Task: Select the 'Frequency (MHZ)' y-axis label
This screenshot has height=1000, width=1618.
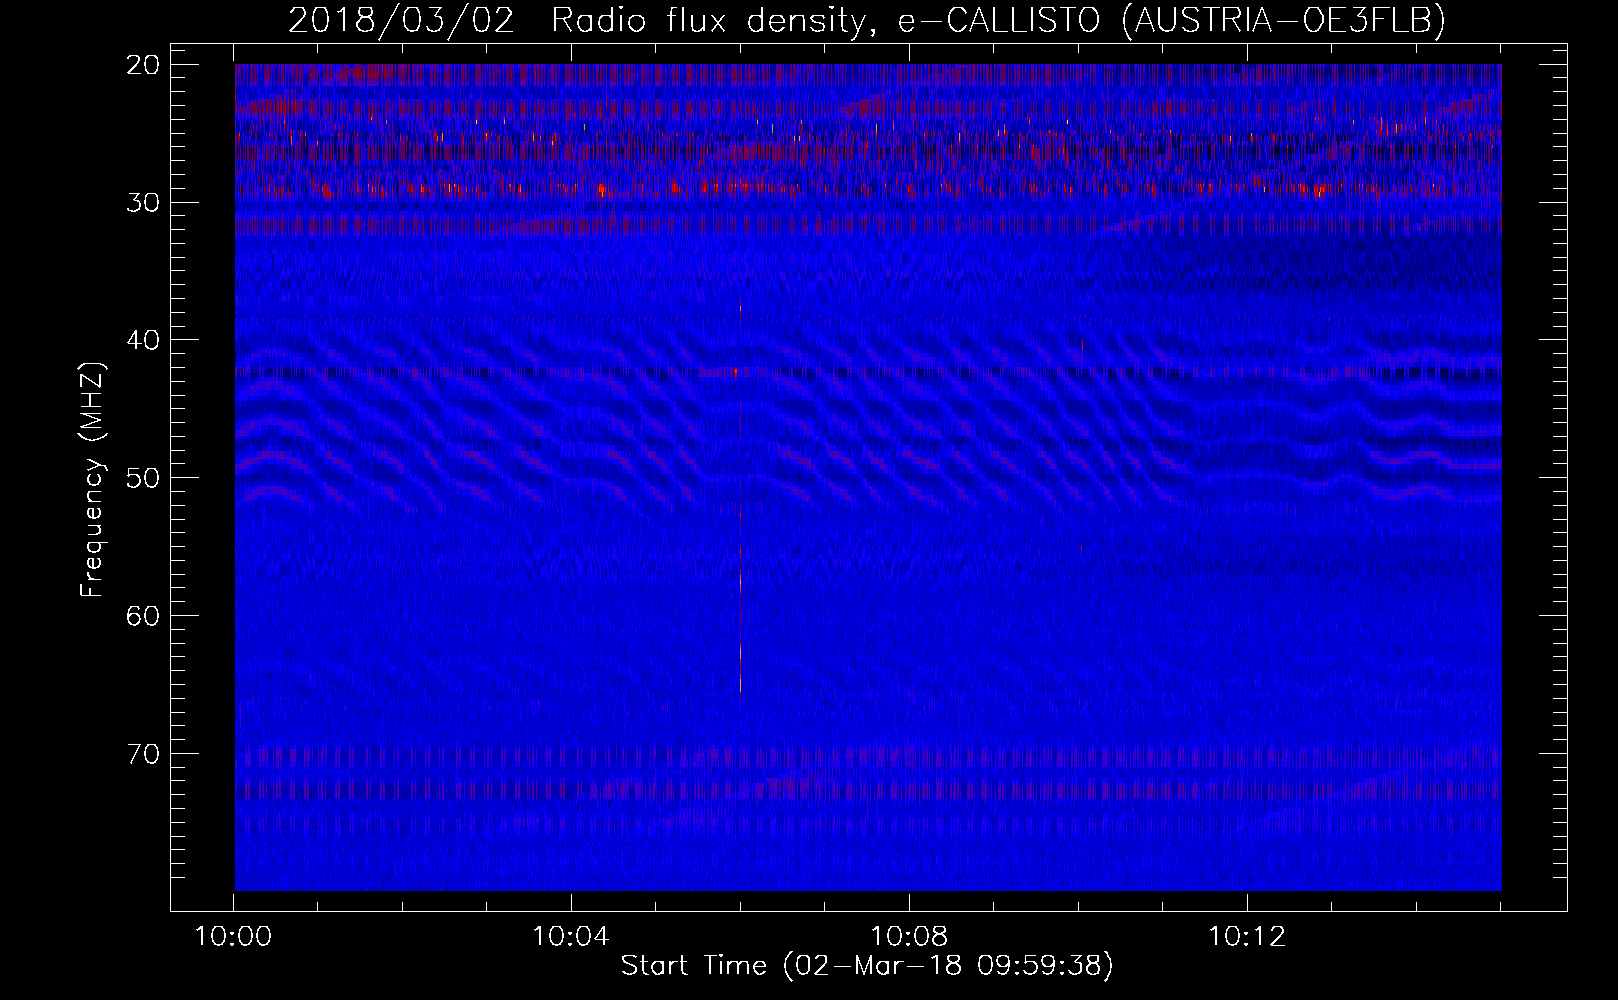Action: tap(92, 480)
